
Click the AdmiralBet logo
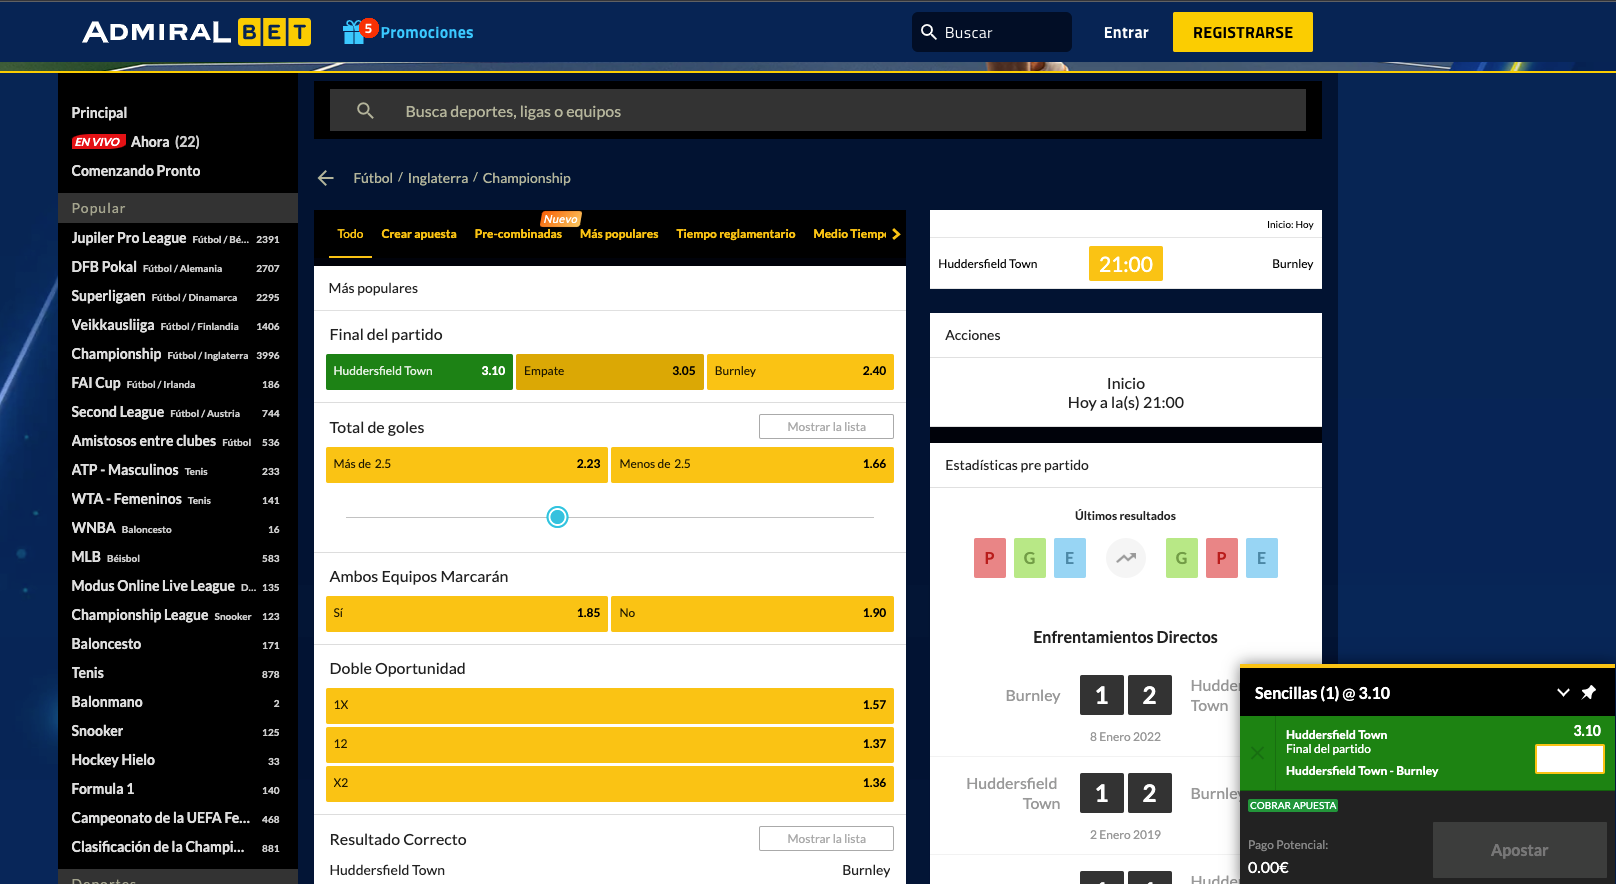point(196,32)
